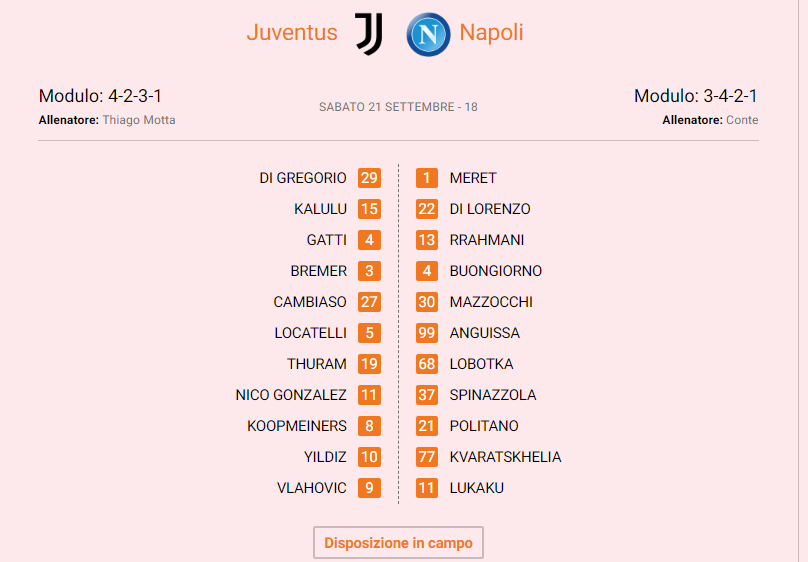Click coach name Thiago Motta
The height and width of the screenshot is (562, 808).
point(139,120)
